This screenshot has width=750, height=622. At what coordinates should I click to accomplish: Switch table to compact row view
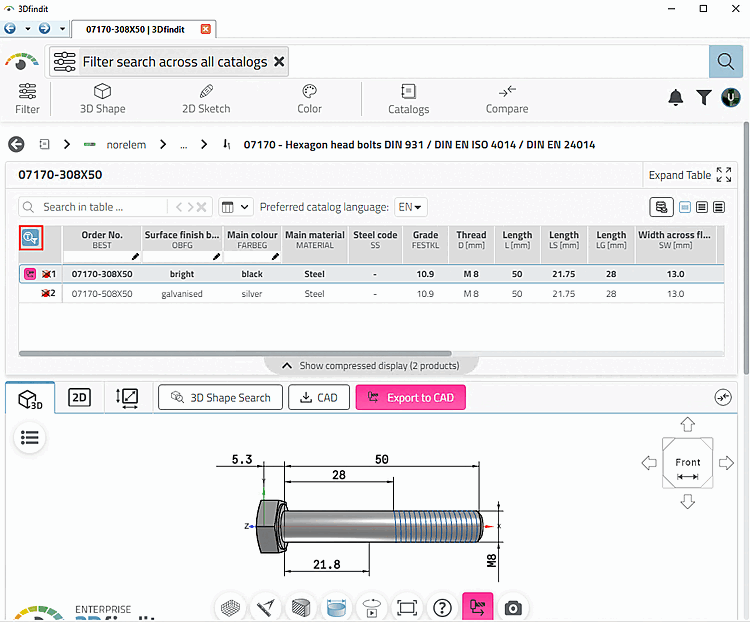tap(719, 207)
